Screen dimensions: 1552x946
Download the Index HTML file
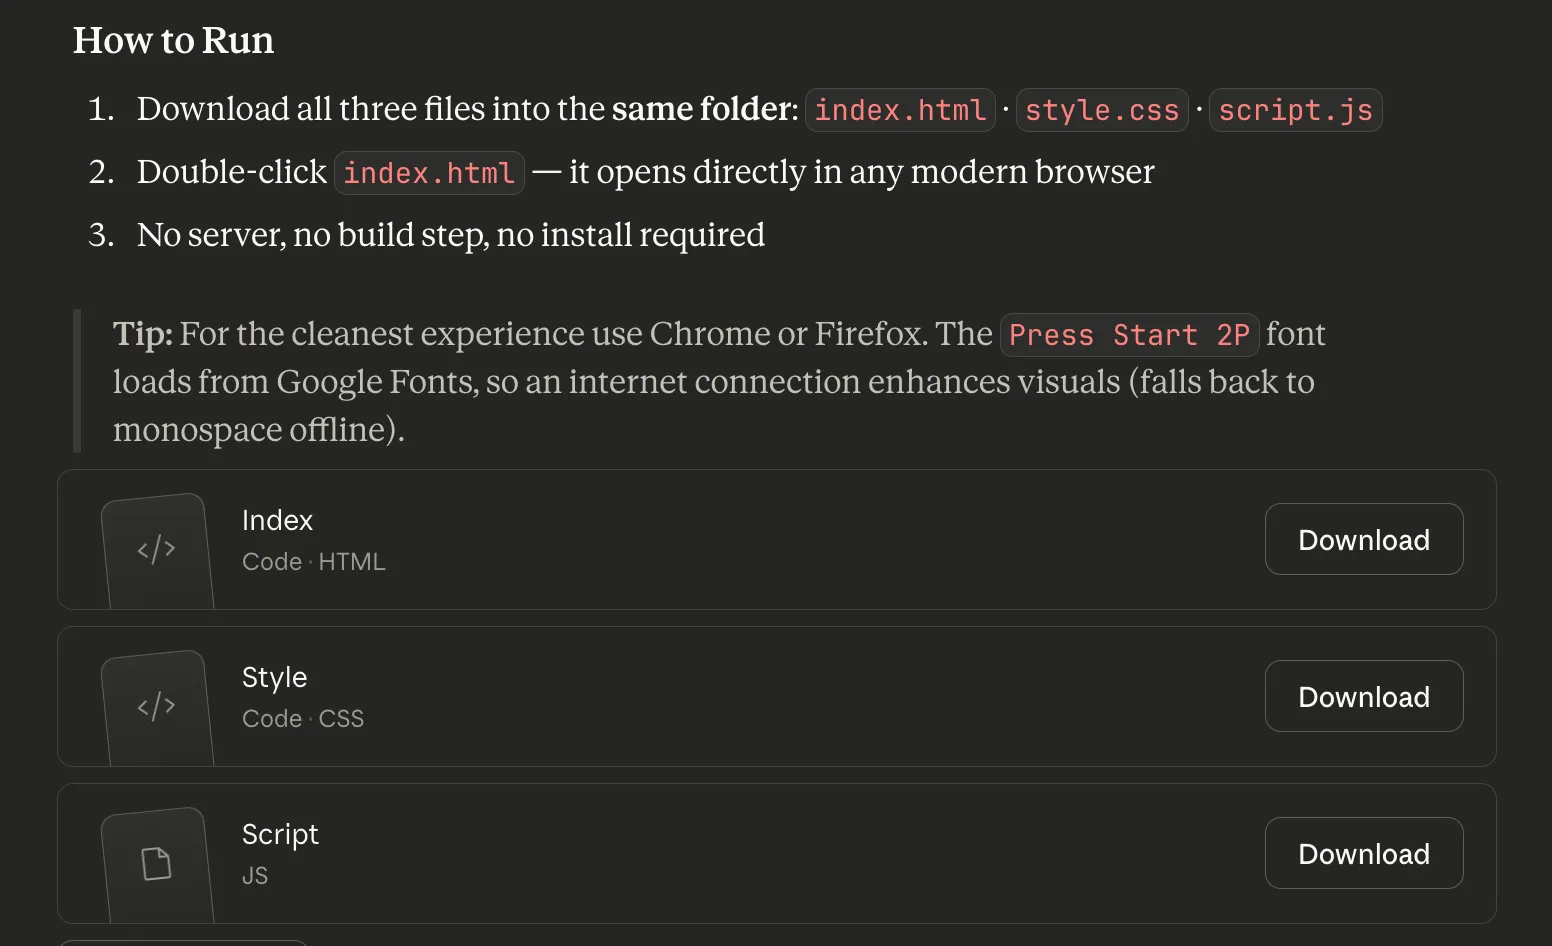click(1363, 539)
